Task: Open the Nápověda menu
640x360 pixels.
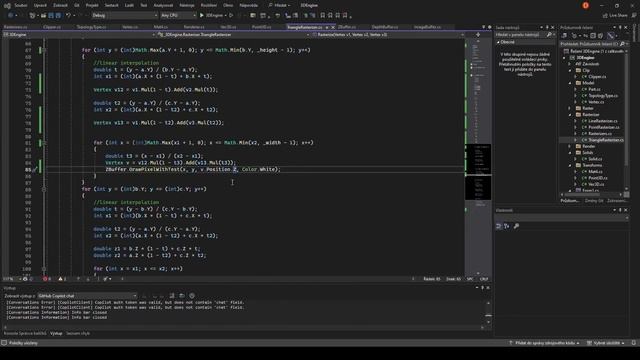Action: (x=249, y=5)
